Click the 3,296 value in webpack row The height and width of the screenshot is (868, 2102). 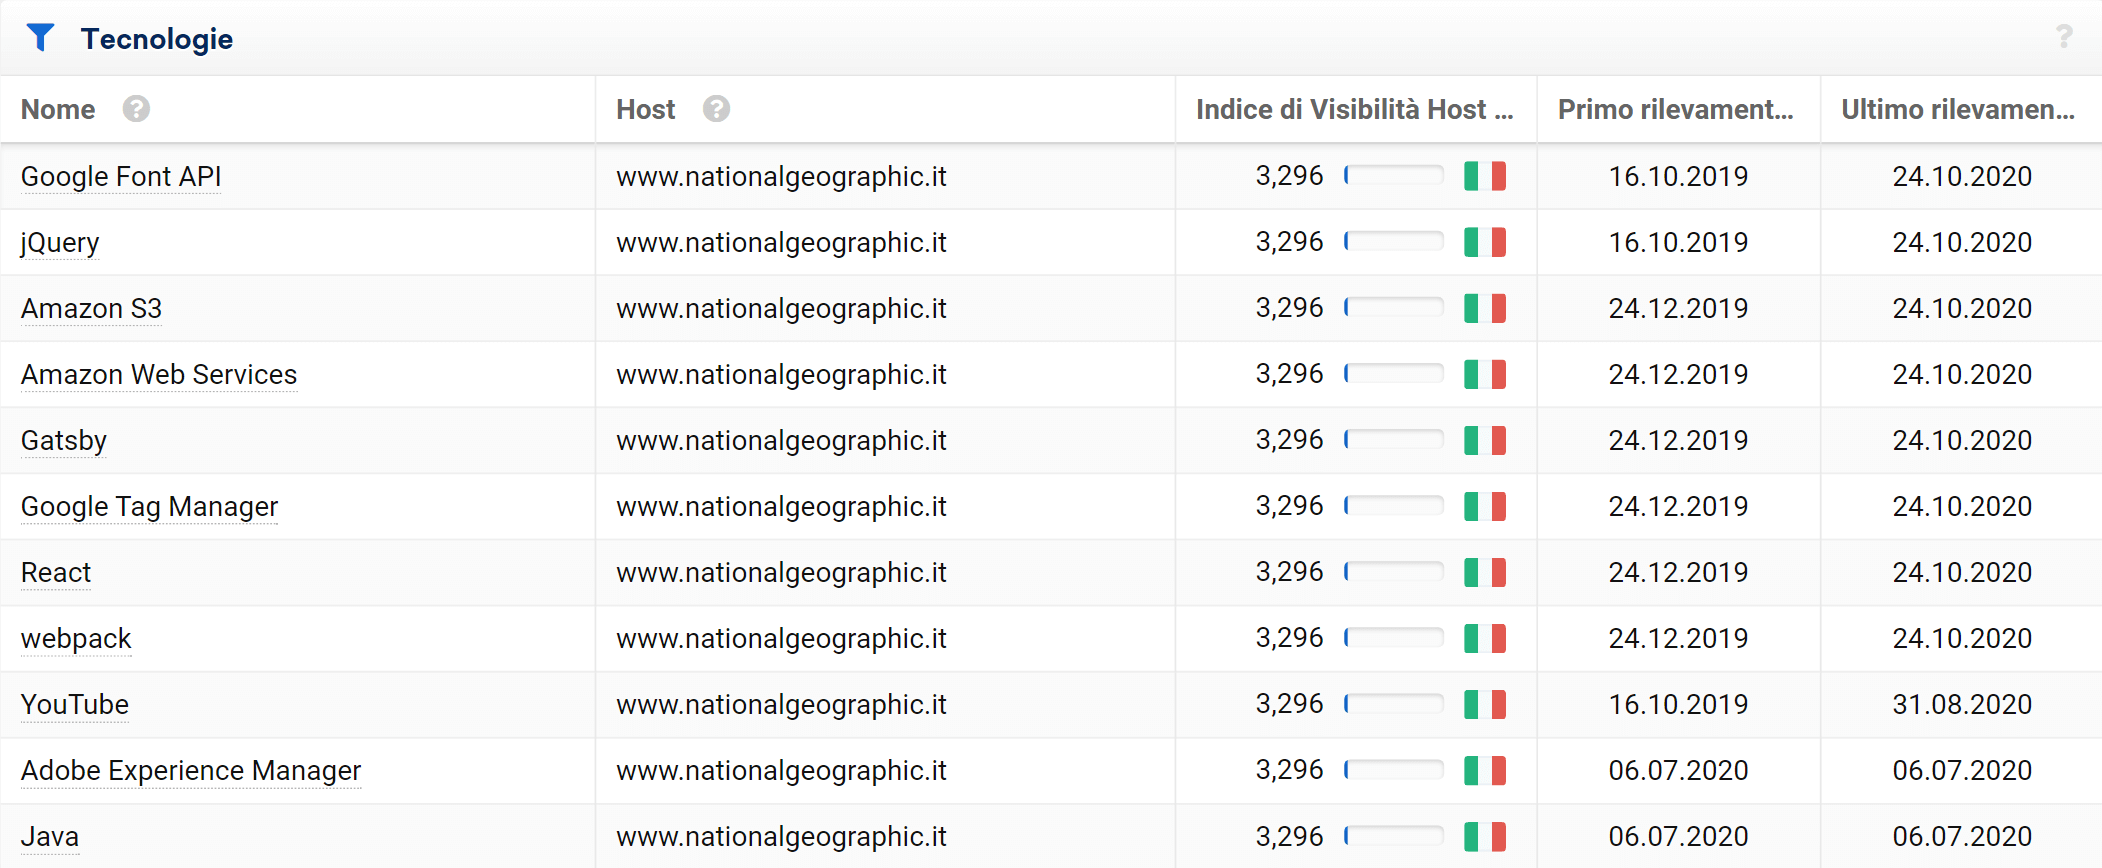(x=1289, y=638)
